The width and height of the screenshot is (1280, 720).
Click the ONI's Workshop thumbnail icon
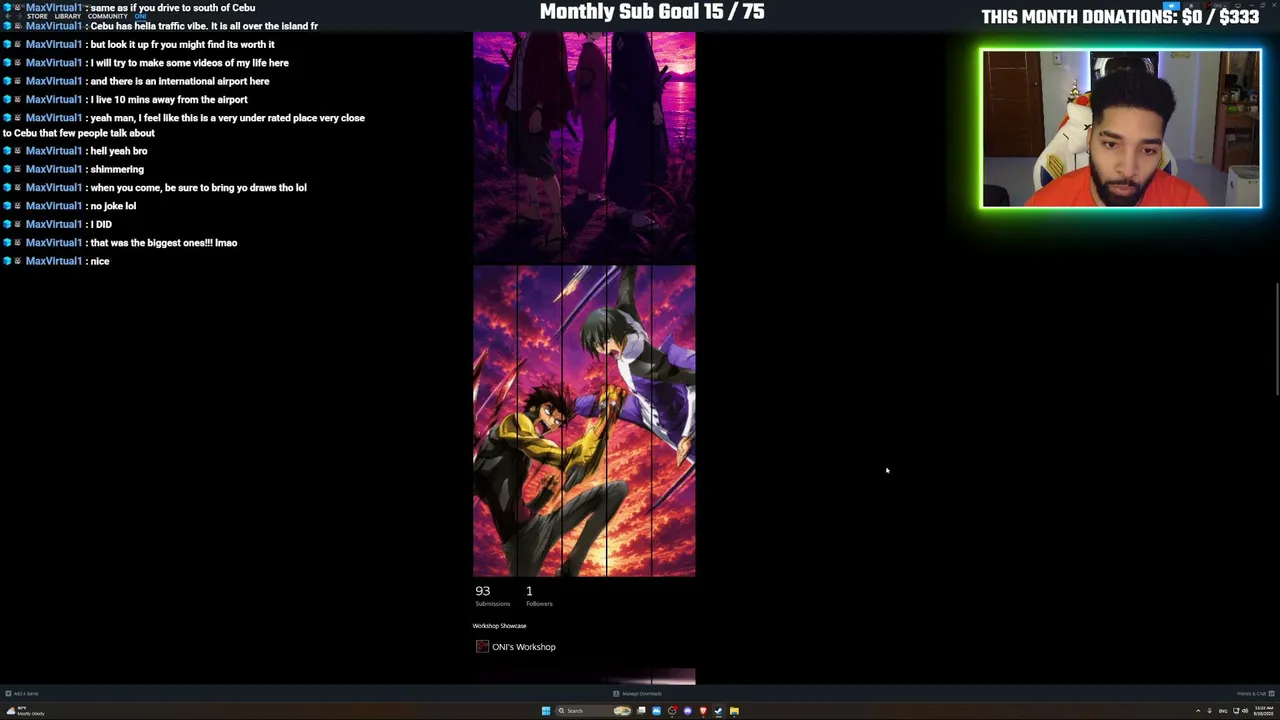click(482, 647)
